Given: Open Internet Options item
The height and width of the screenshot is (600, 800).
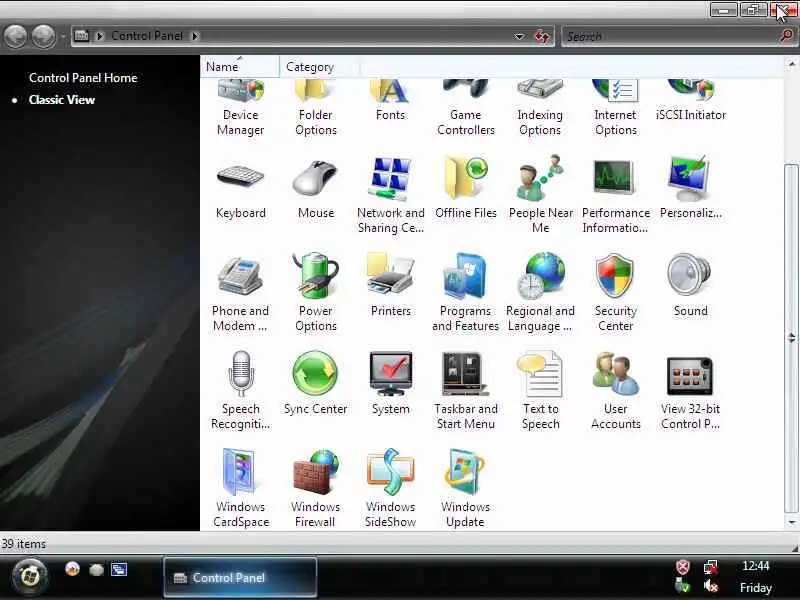Looking at the screenshot, I should click(615, 108).
